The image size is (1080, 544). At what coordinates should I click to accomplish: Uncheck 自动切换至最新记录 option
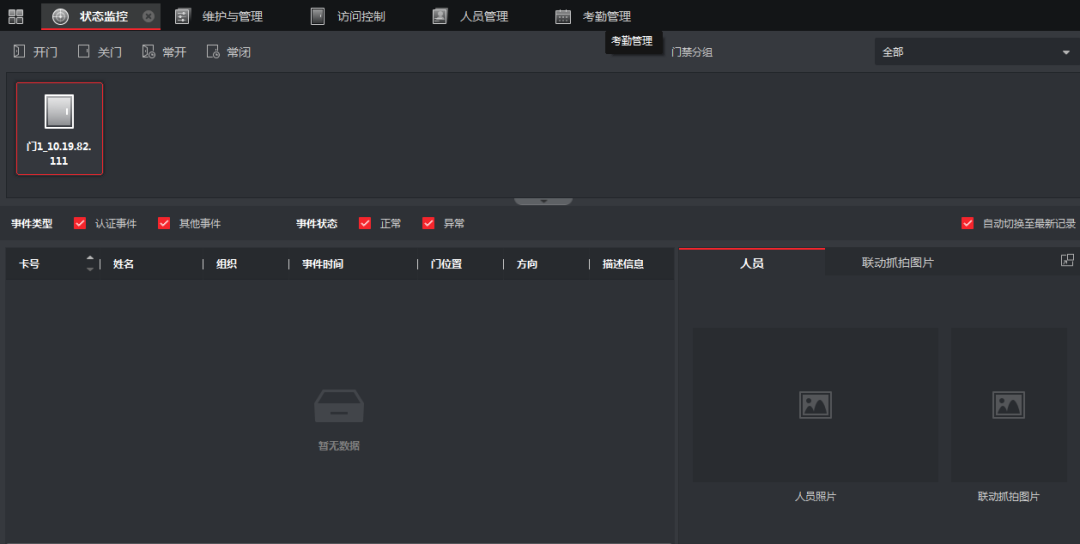coord(967,223)
